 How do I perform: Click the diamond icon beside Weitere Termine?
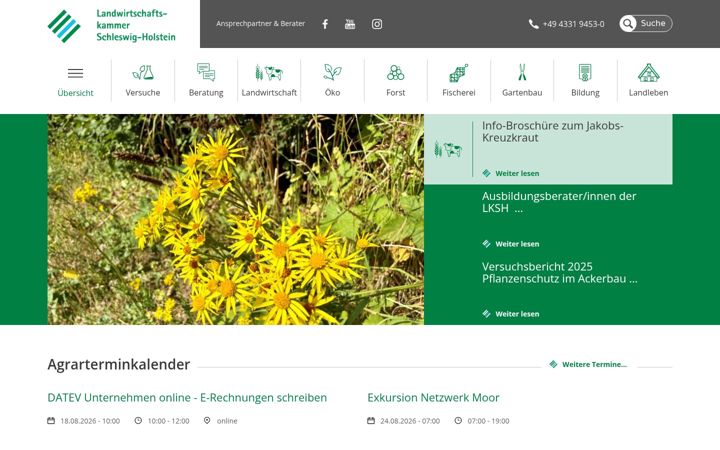click(x=553, y=364)
